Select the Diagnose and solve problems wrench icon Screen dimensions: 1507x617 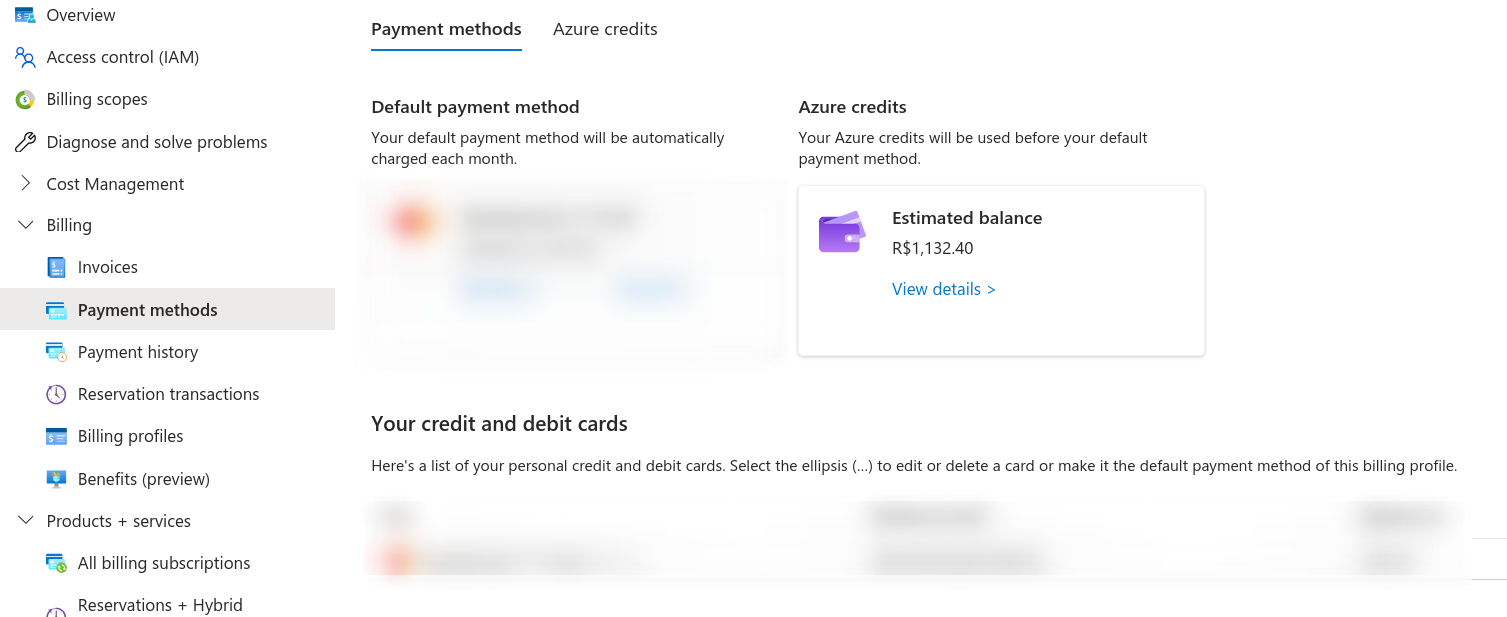(x=25, y=142)
